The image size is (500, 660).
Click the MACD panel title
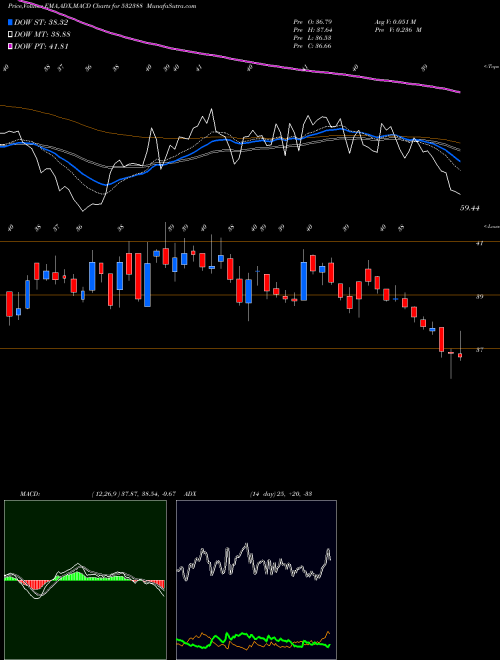pos(29,493)
